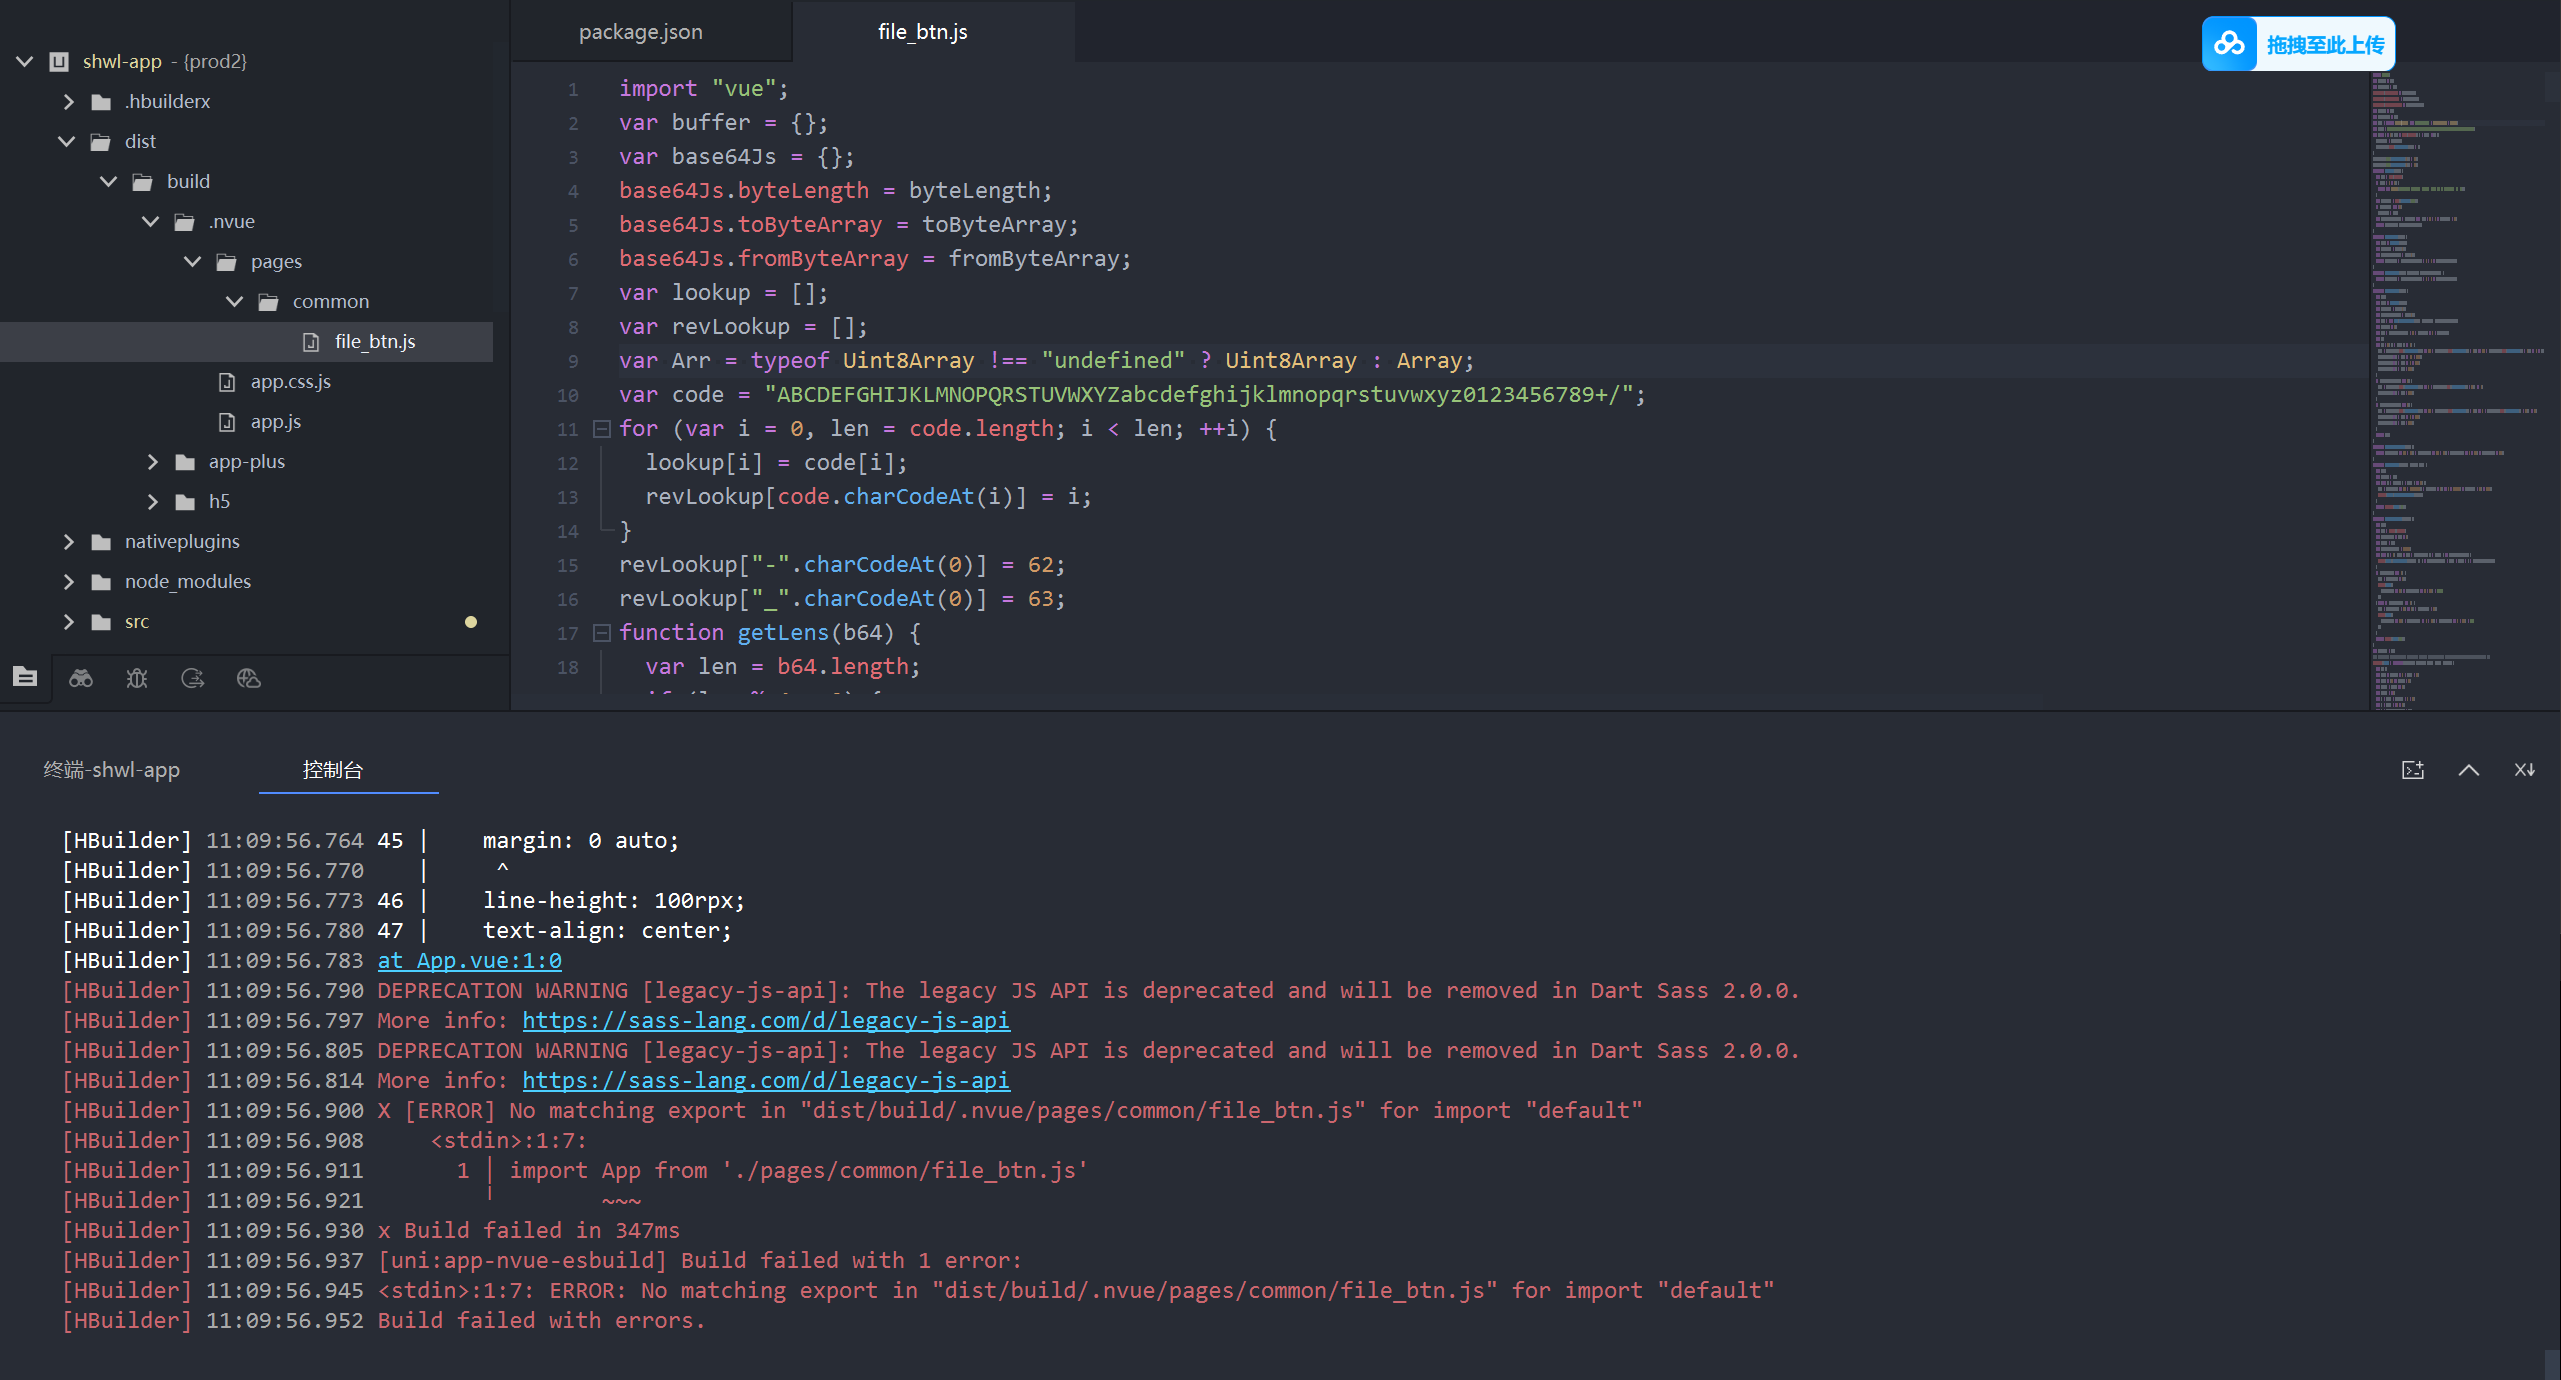Switch to the 终端-shwl-app terminal tab
The height and width of the screenshot is (1380, 2561).
(112, 770)
